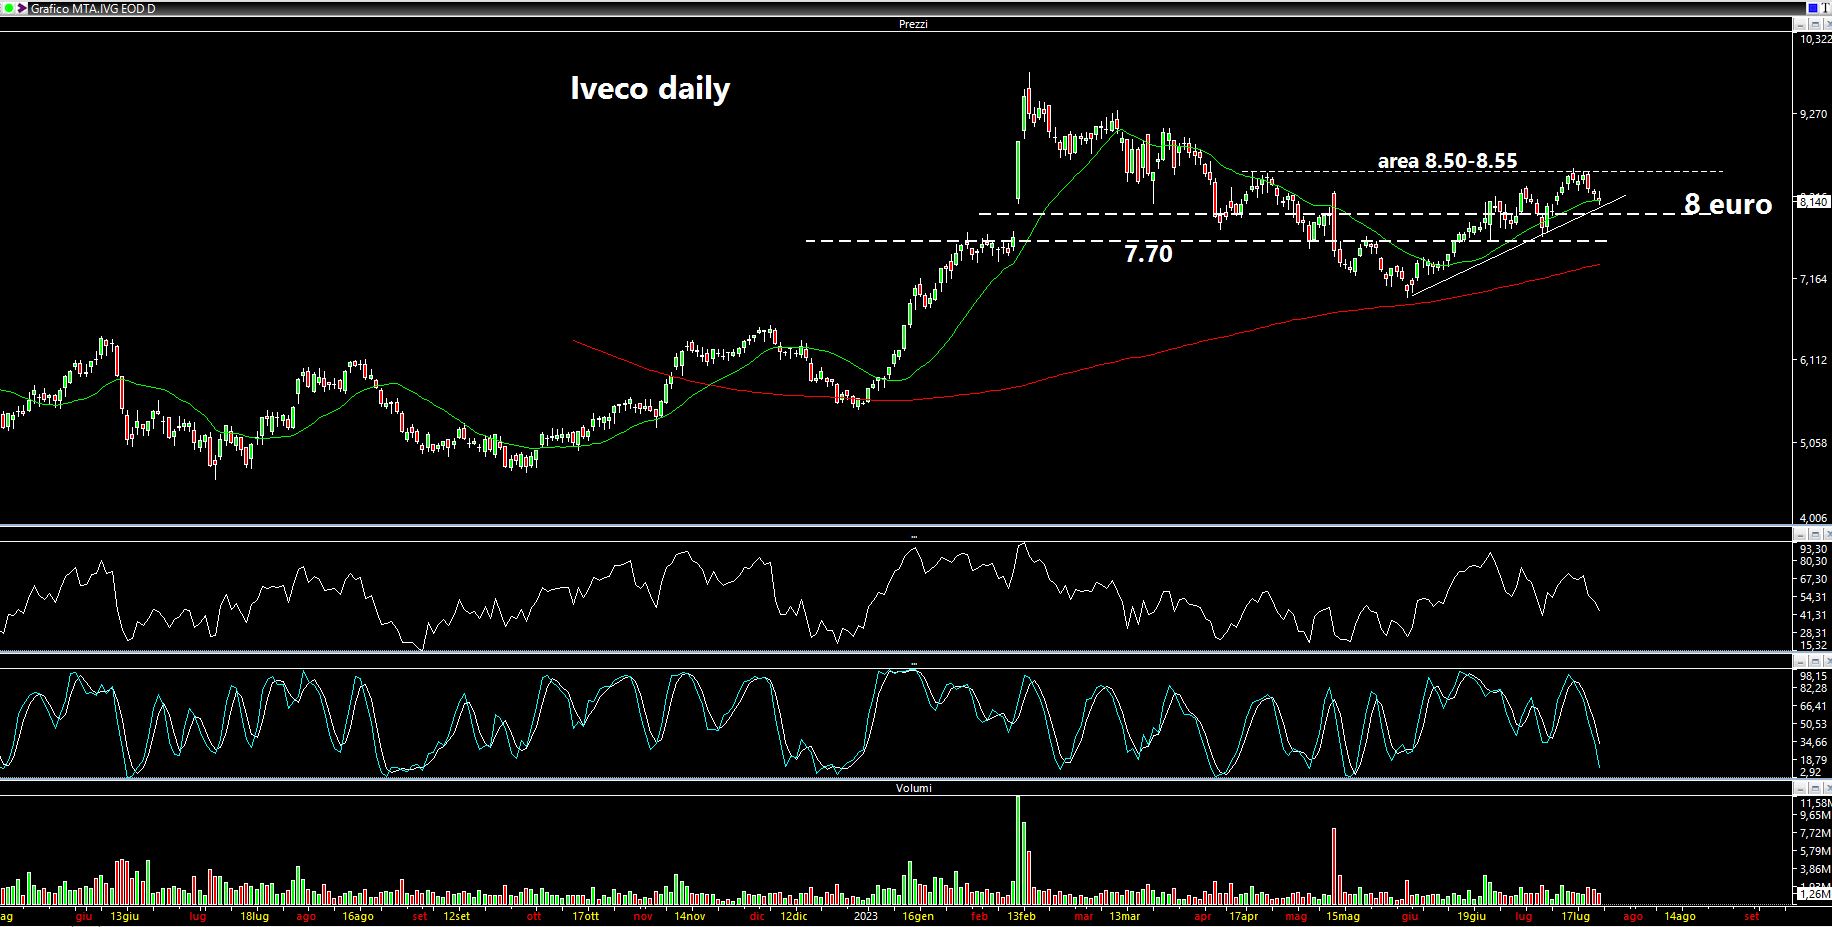Click the 12dic date on time axis
Screen dimensions: 1832x927
click(793, 916)
